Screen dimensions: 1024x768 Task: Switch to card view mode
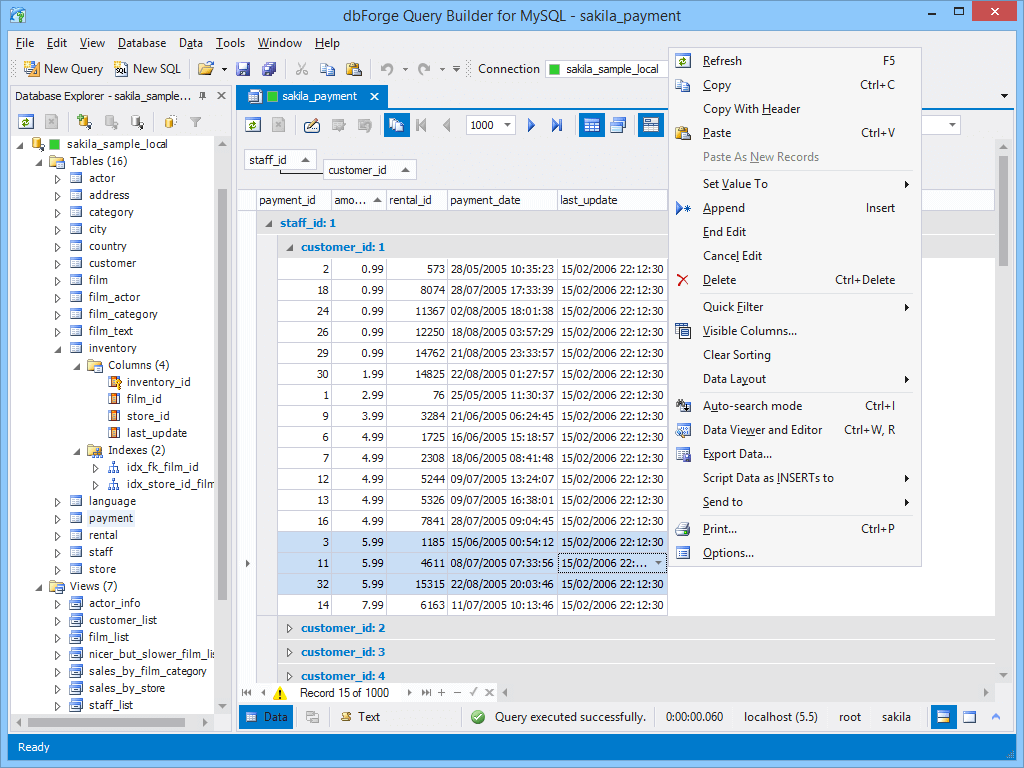[x=618, y=125]
